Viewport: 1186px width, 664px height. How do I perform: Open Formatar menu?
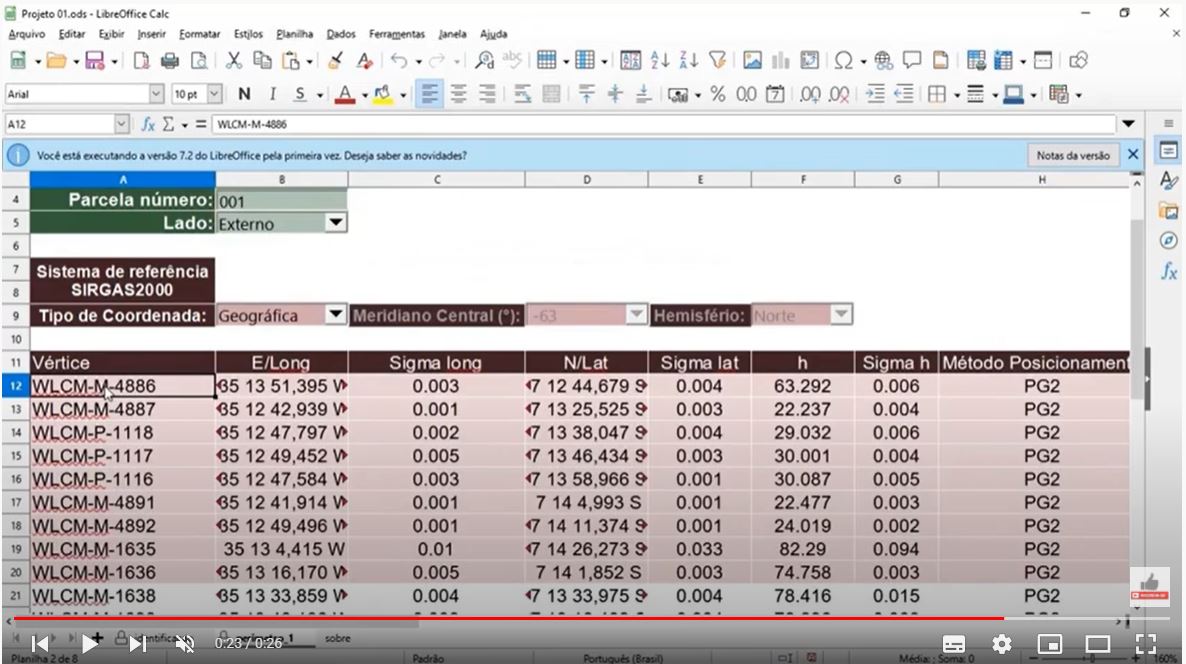tap(200, 34)
